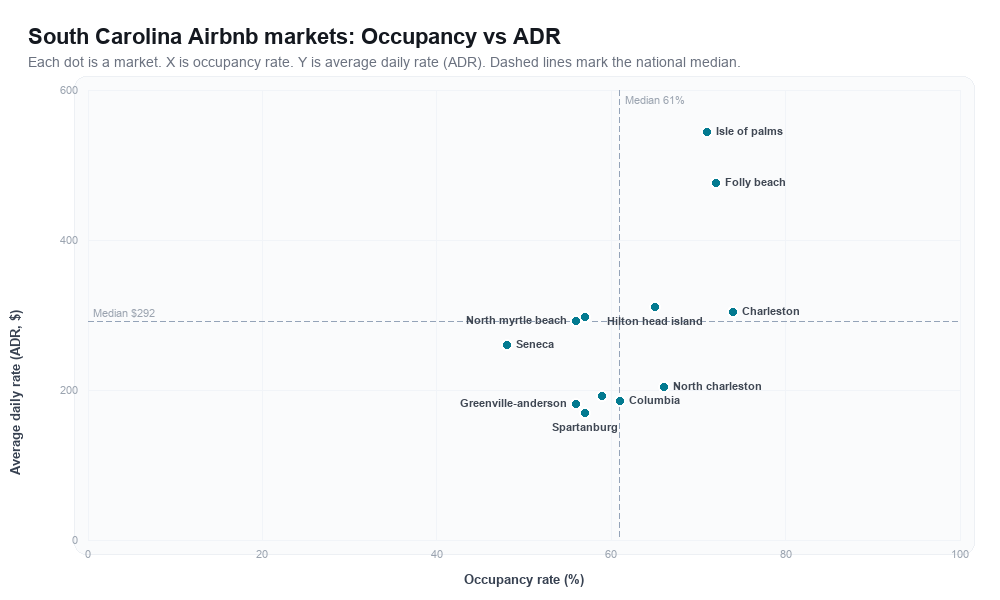This screenshot has height=600, width=1000.
Task: Click the Charleston market dot
Action: [x=733, y=312]
